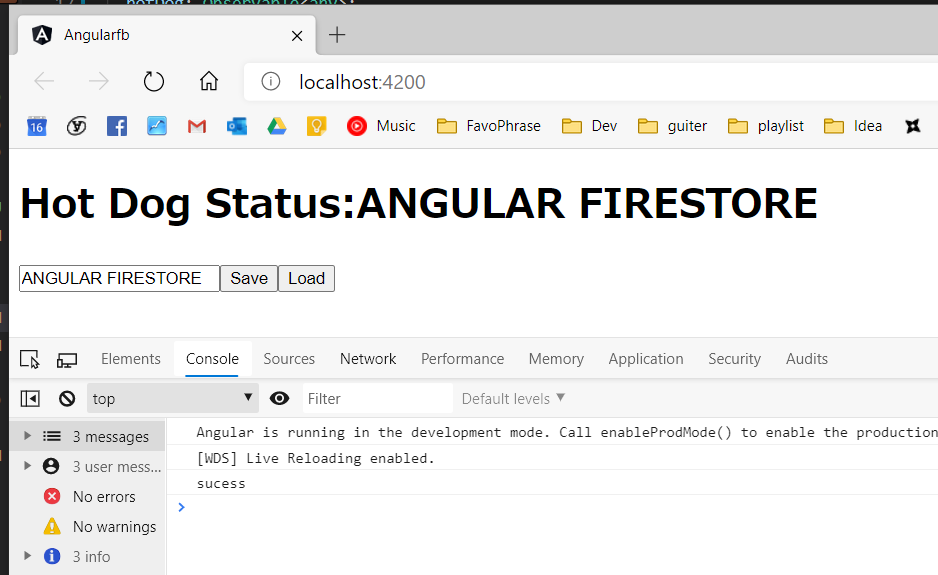Go to browser home page icon
The image size is (938, 575).
coord(208,82)
